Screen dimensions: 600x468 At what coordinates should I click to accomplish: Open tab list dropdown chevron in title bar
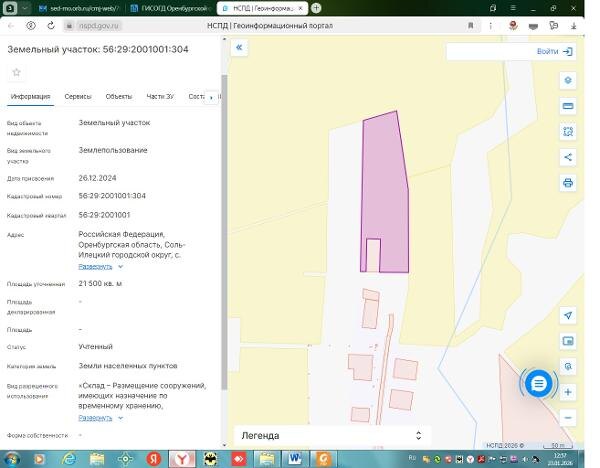(25, 8)
